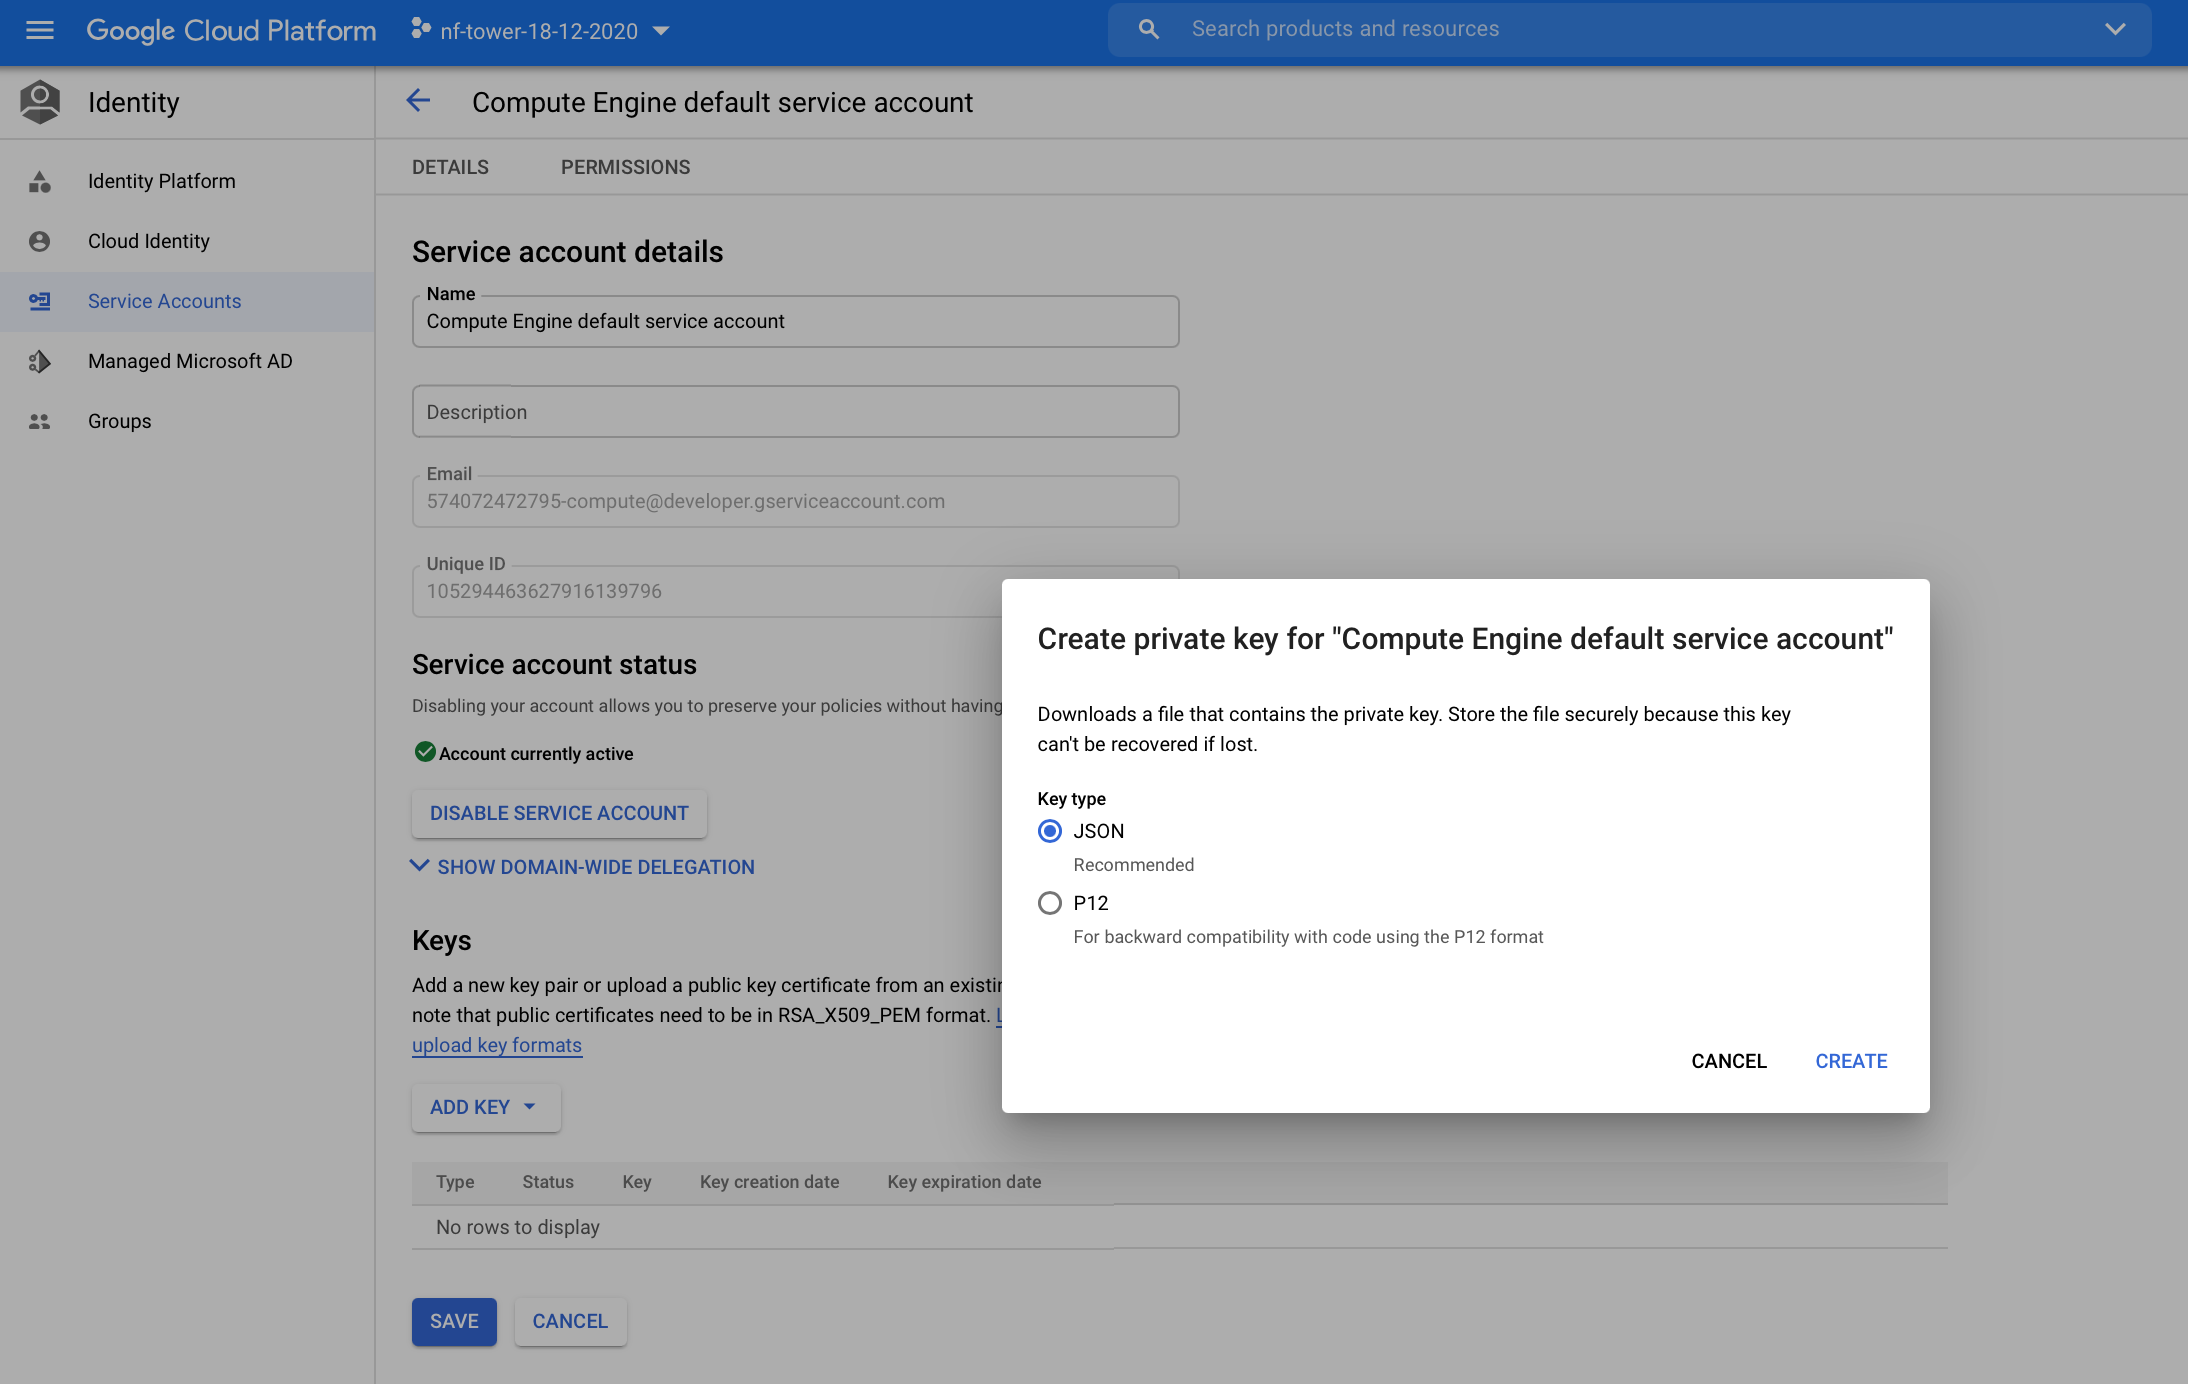Click the 'Account currently active' text
This screenshot has height=1384, width=2188.
(x=536, y=753)
